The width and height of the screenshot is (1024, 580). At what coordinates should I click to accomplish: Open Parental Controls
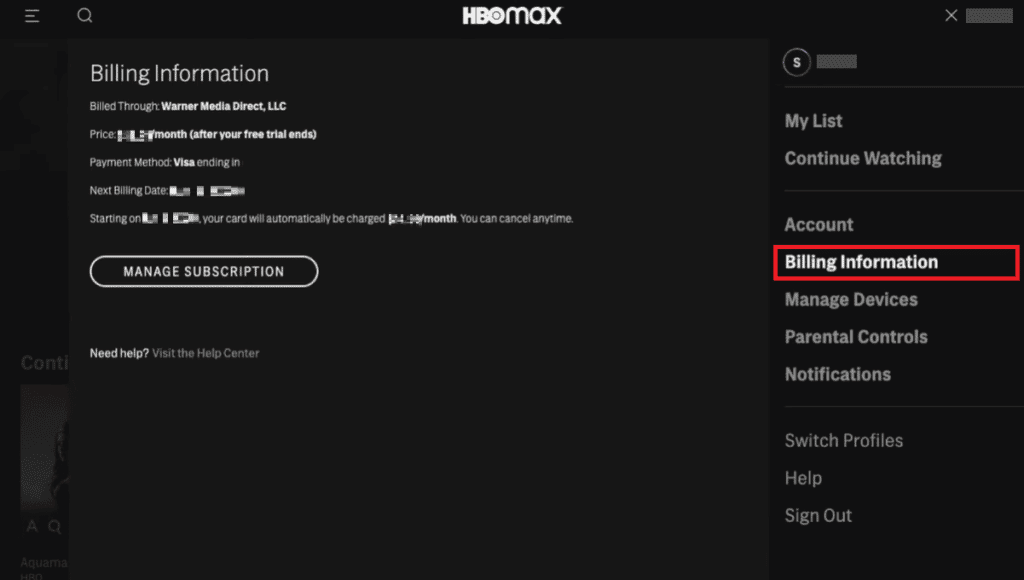click(x=856, y=337)
